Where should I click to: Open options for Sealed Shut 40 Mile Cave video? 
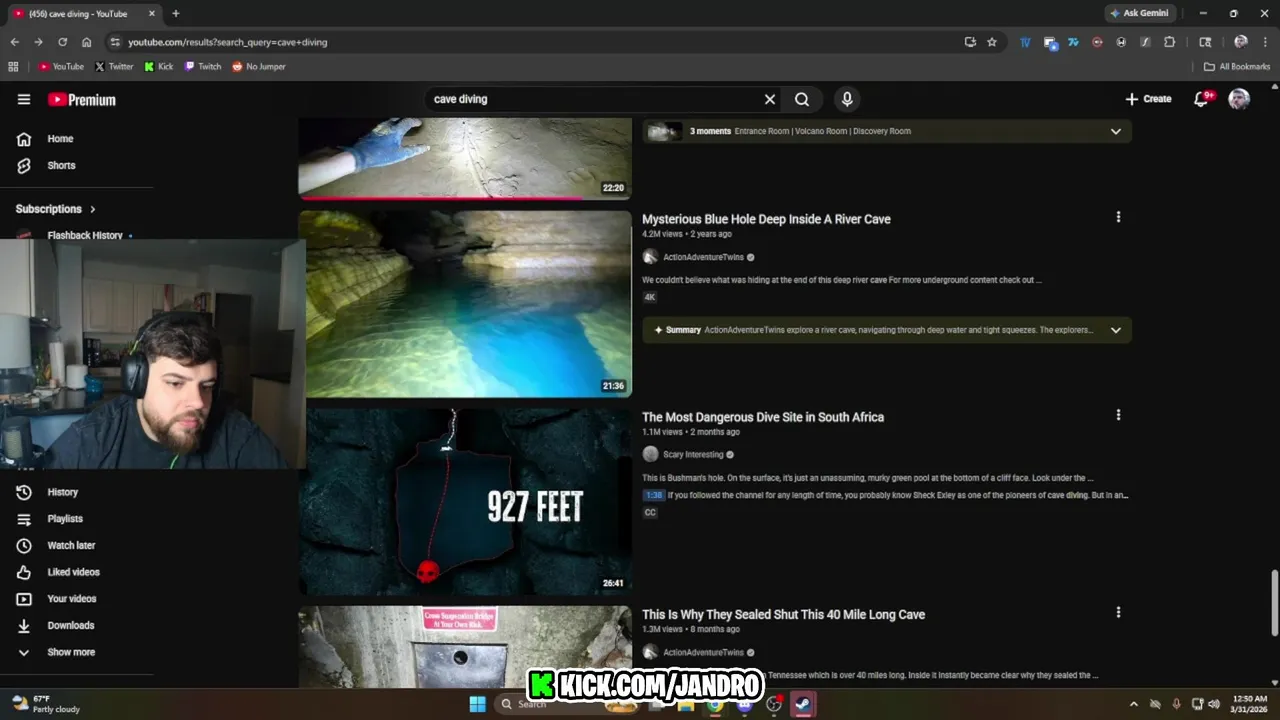point(1118,612)
